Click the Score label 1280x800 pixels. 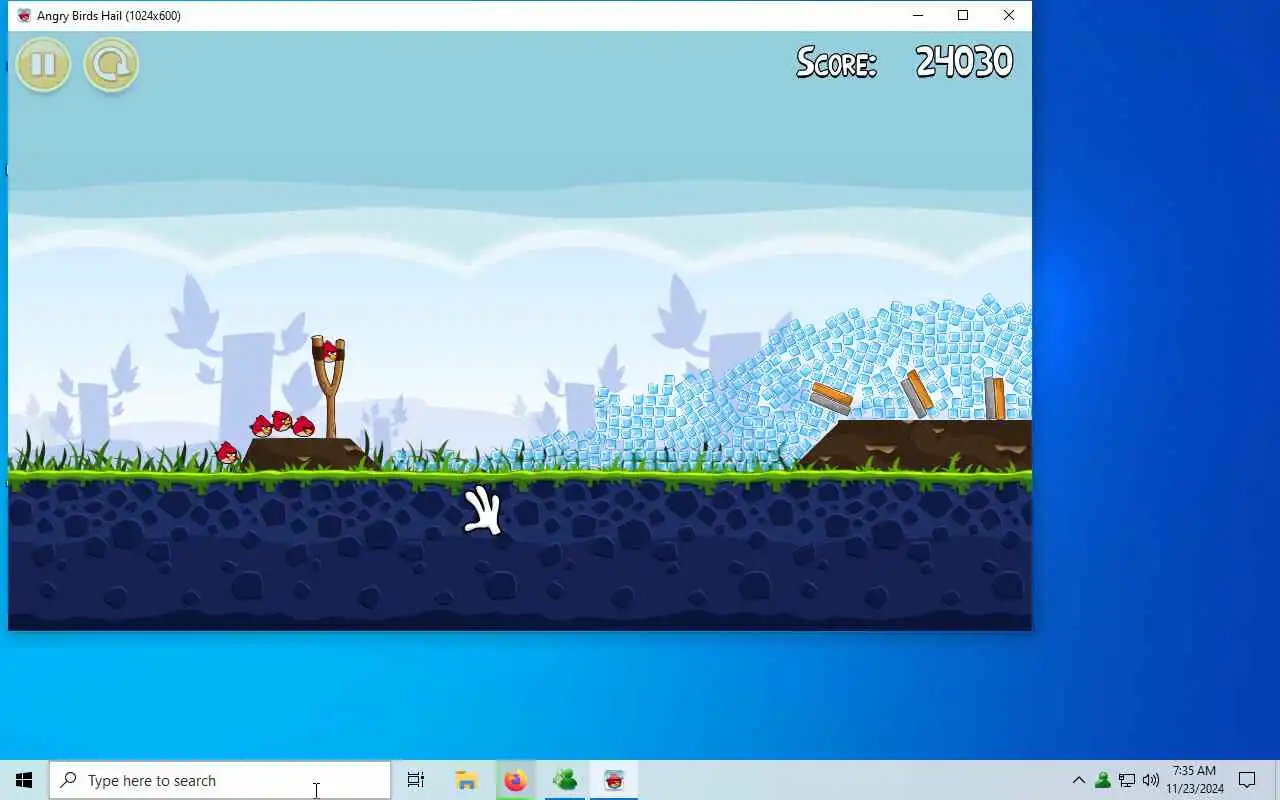[x=836, y=63]
